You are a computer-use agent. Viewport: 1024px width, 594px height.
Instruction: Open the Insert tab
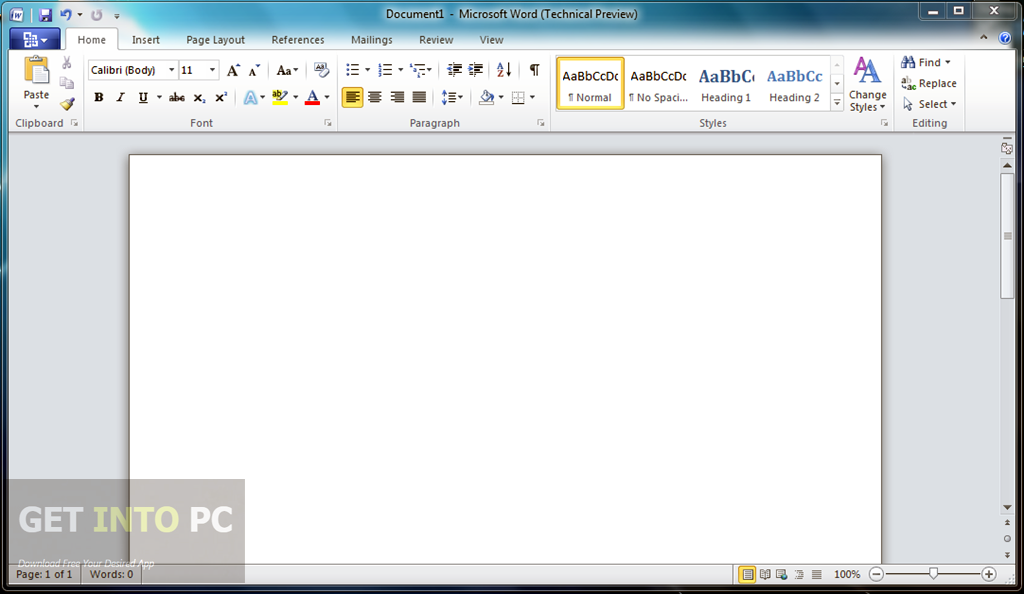146,40
